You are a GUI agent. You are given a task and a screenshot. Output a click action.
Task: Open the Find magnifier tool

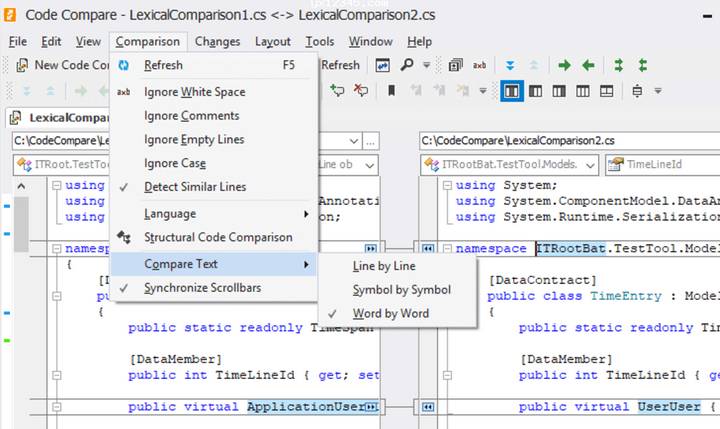(x=406, y=65)
